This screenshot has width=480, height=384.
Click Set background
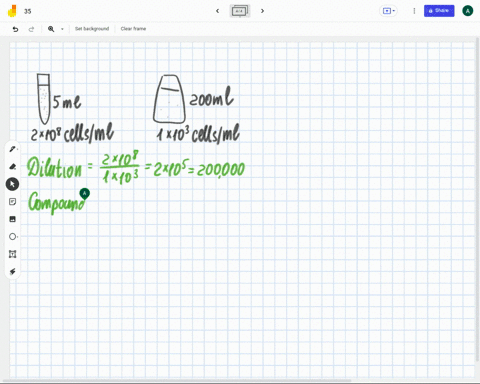click(92, 29)
